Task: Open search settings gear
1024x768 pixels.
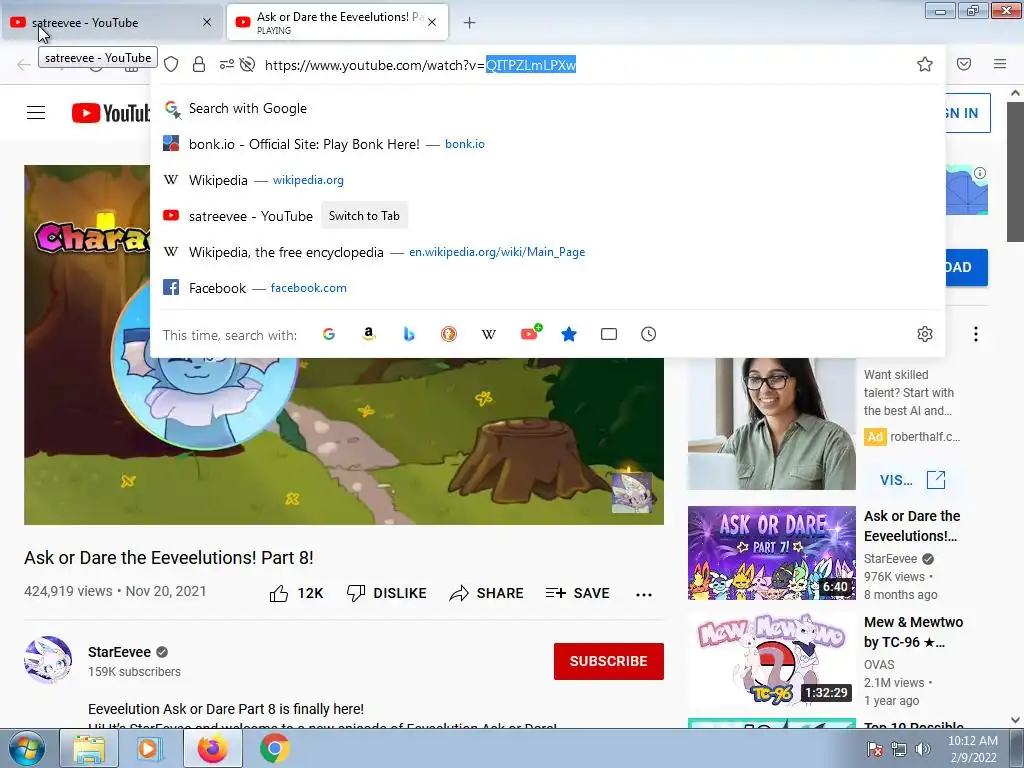Action: click(x=925, y=334)
